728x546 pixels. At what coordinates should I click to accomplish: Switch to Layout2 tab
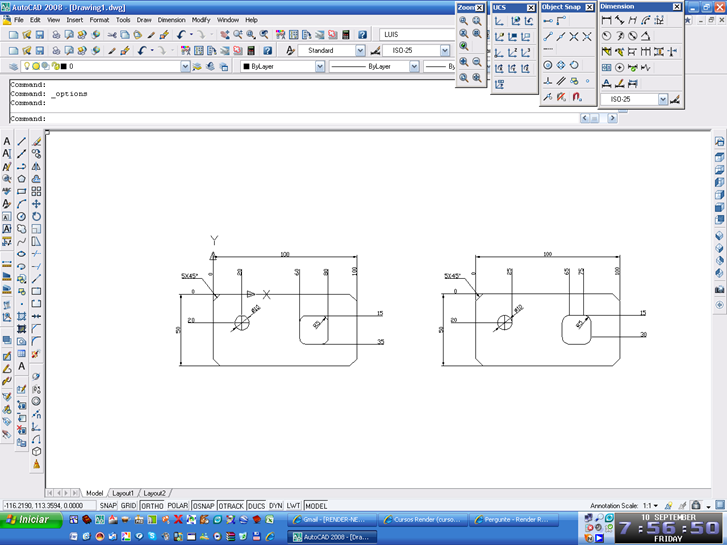[154, 493]
